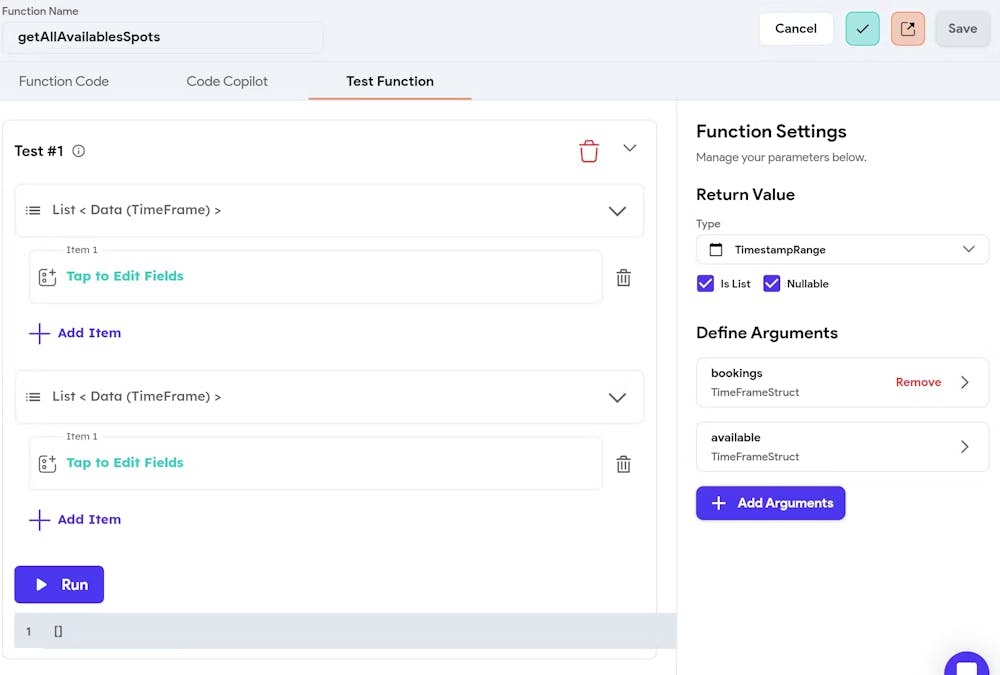
Task: Remove the bookings argument
Action: 918,382
